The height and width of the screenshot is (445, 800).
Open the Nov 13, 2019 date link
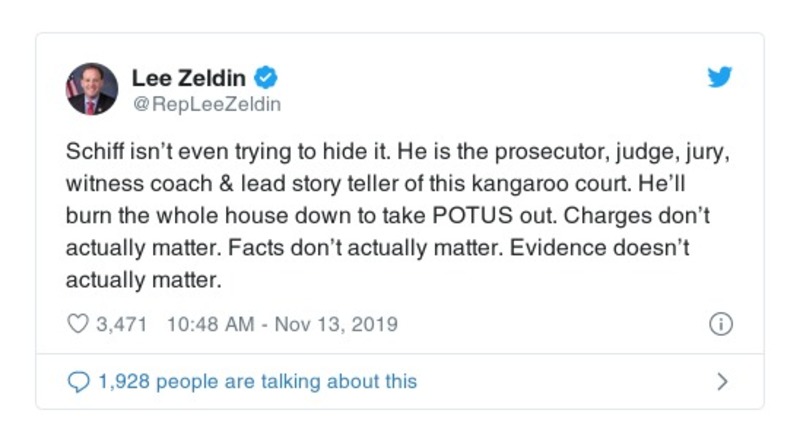tap(326, 324)
